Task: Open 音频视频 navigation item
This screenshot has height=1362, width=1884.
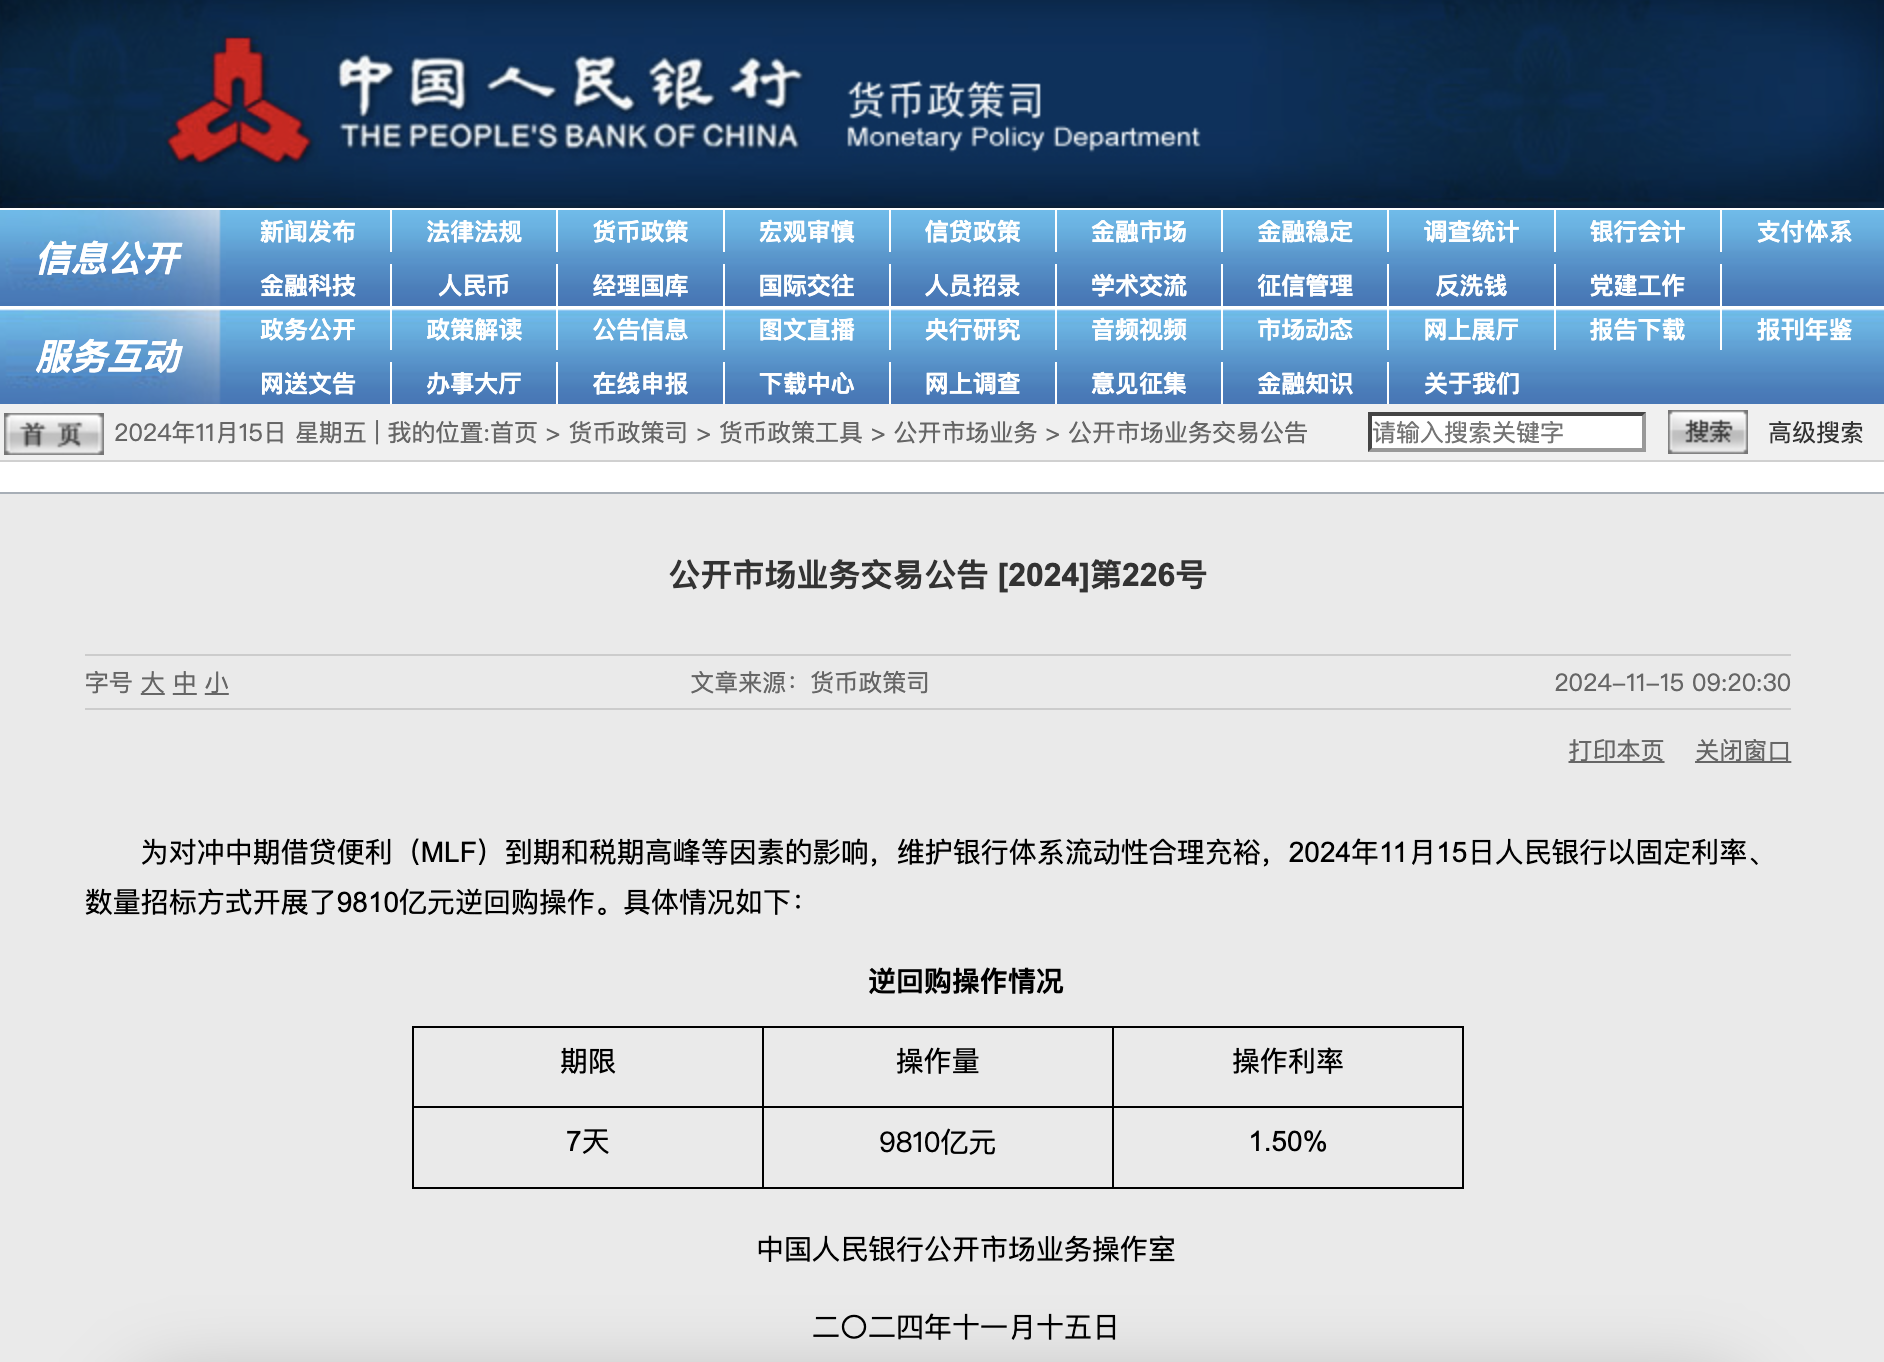Action: 1138,330
